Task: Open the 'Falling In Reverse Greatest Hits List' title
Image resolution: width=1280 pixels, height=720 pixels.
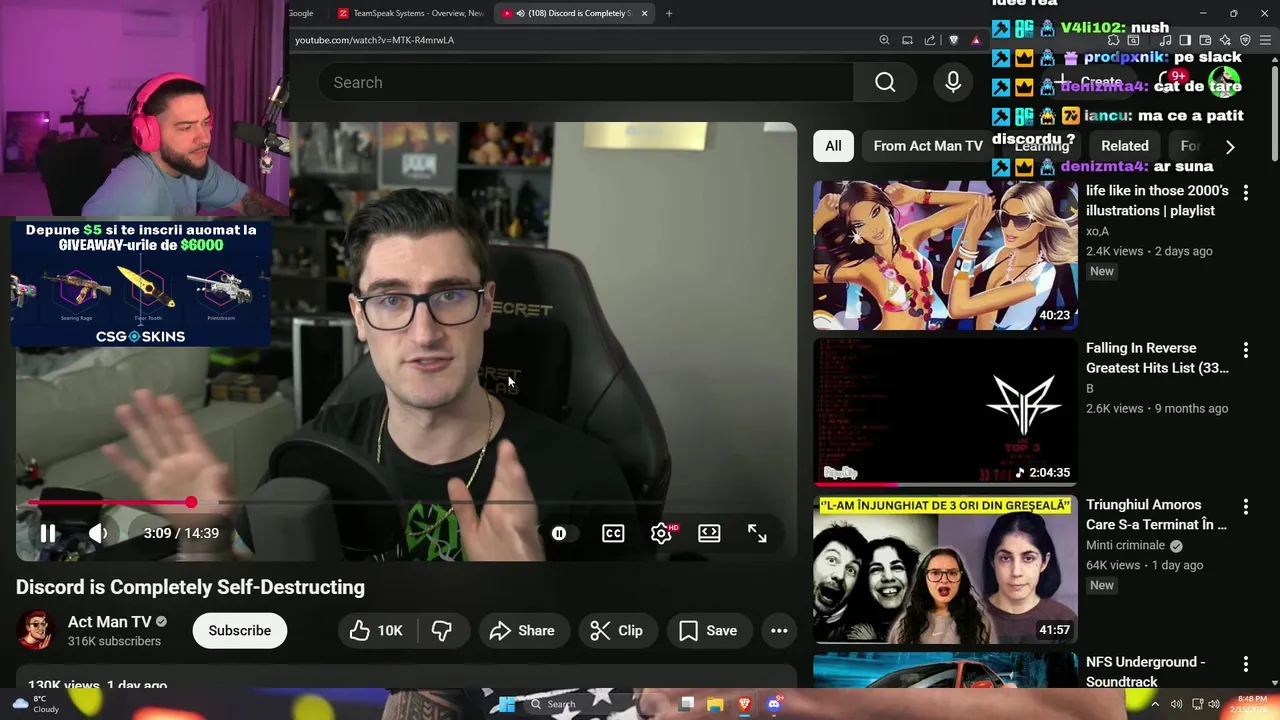Action: coord(1157,357)
